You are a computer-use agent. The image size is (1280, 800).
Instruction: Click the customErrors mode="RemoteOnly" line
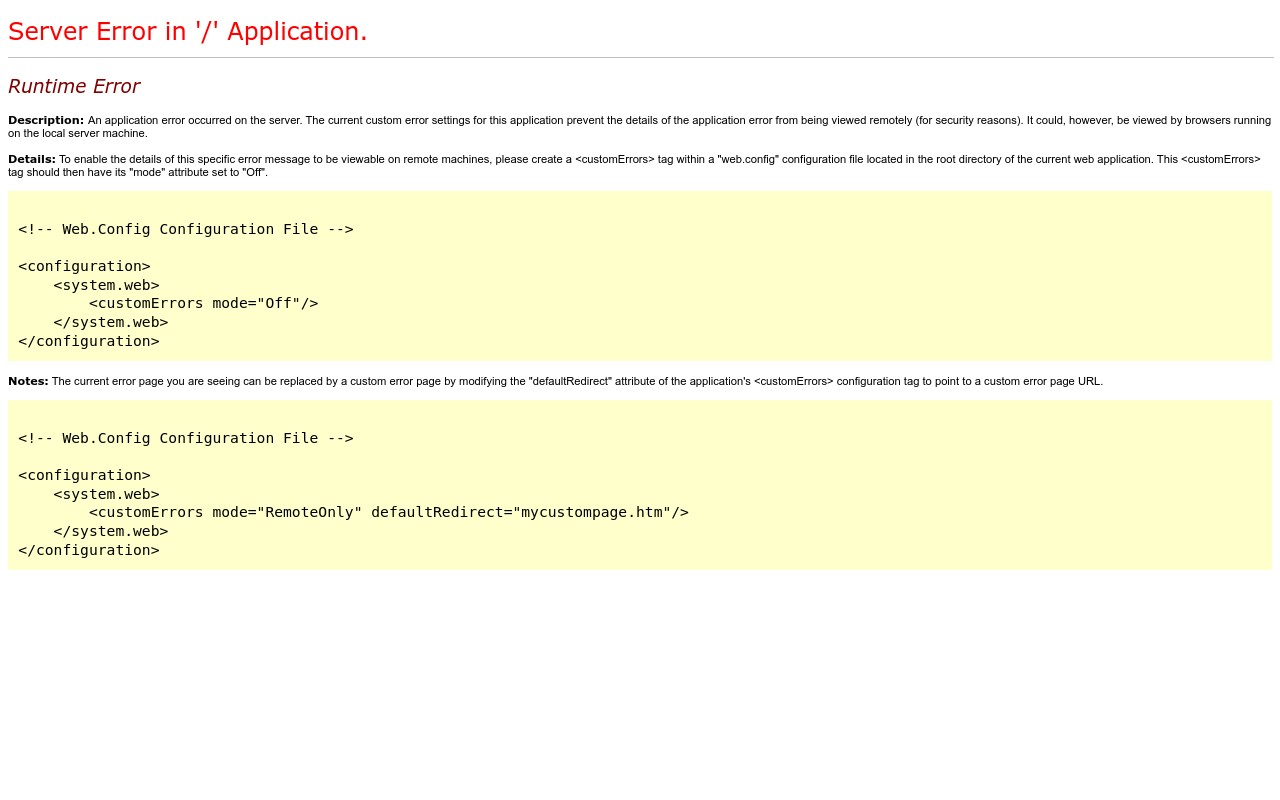tap(388, 512)
